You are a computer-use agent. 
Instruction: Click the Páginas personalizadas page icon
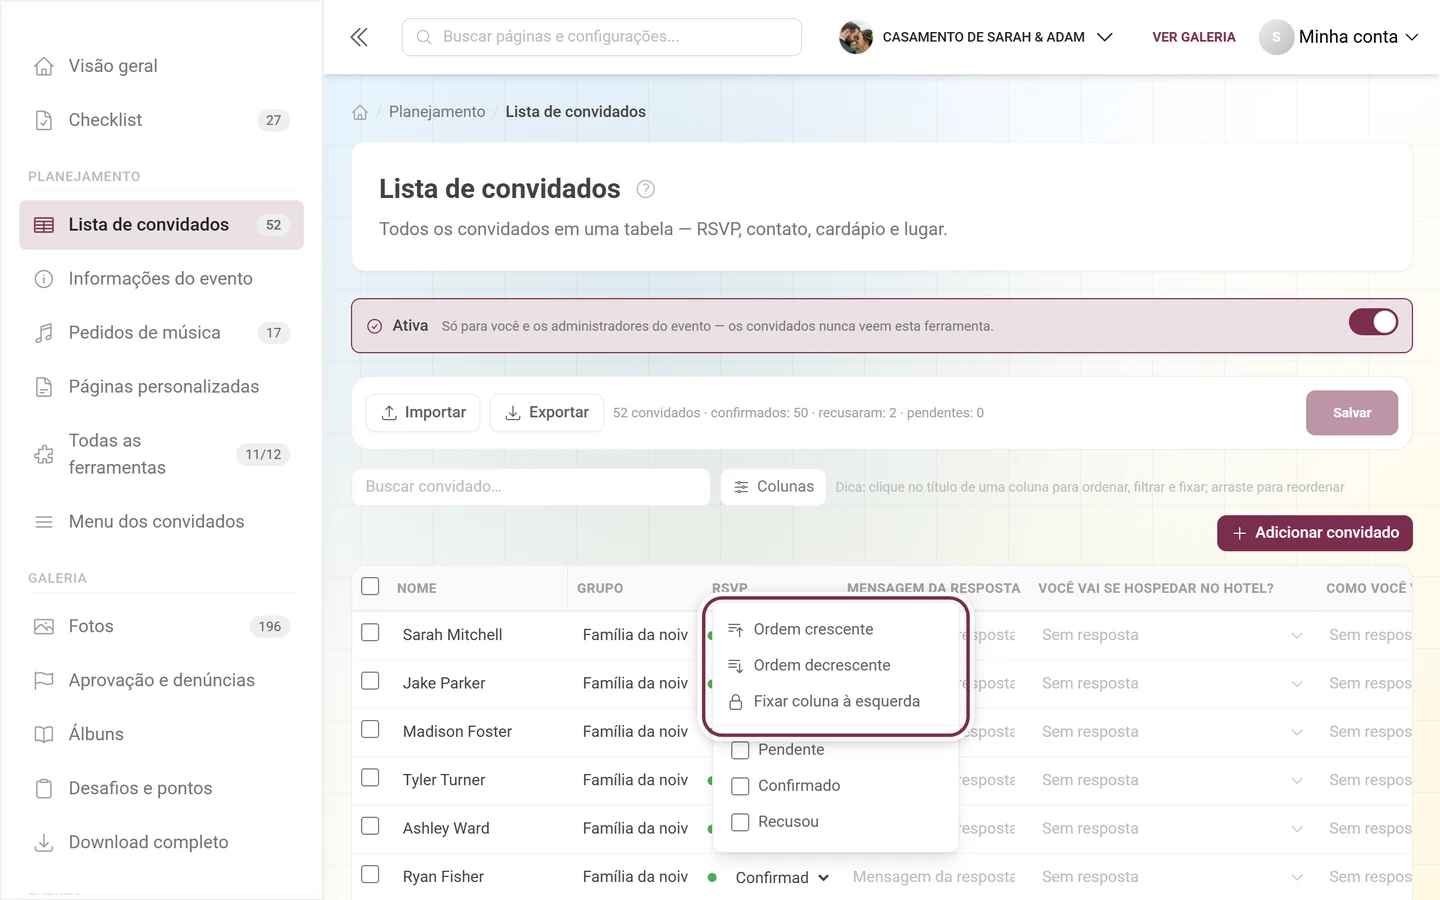[x=44, y=387]
